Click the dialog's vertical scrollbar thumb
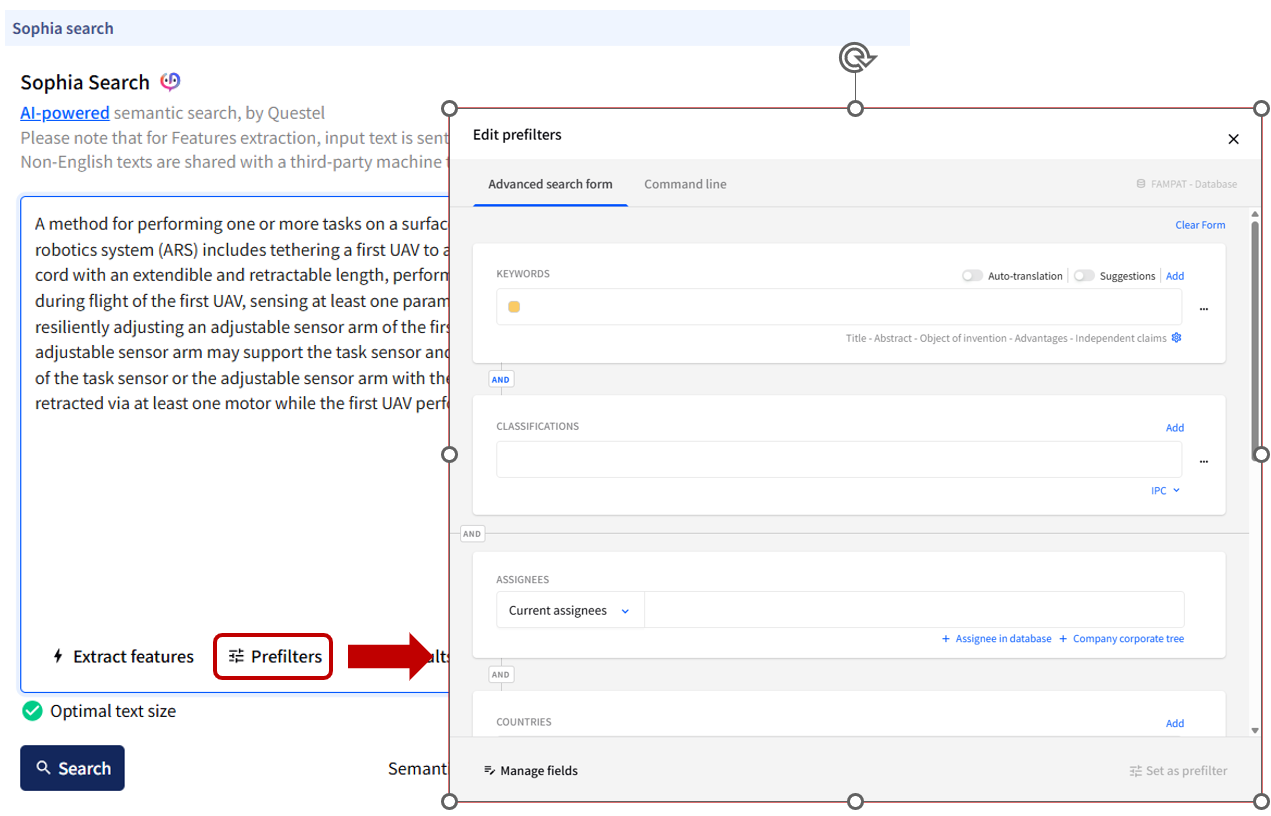 point(1256,340)
